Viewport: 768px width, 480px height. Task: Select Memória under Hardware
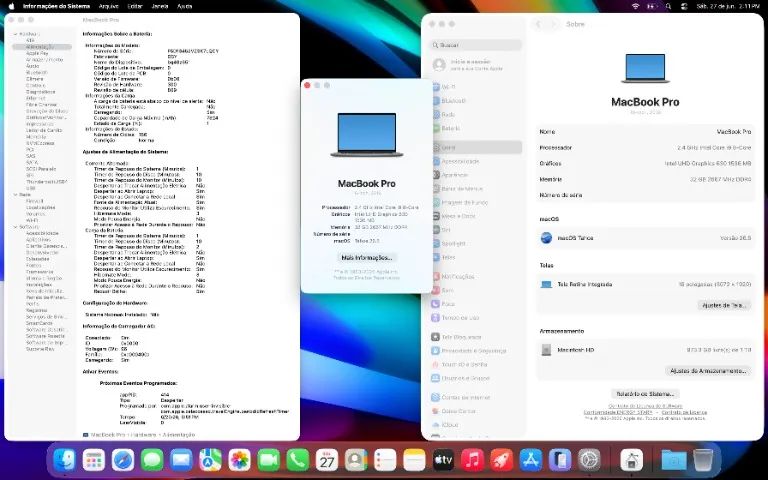(36, 137)
